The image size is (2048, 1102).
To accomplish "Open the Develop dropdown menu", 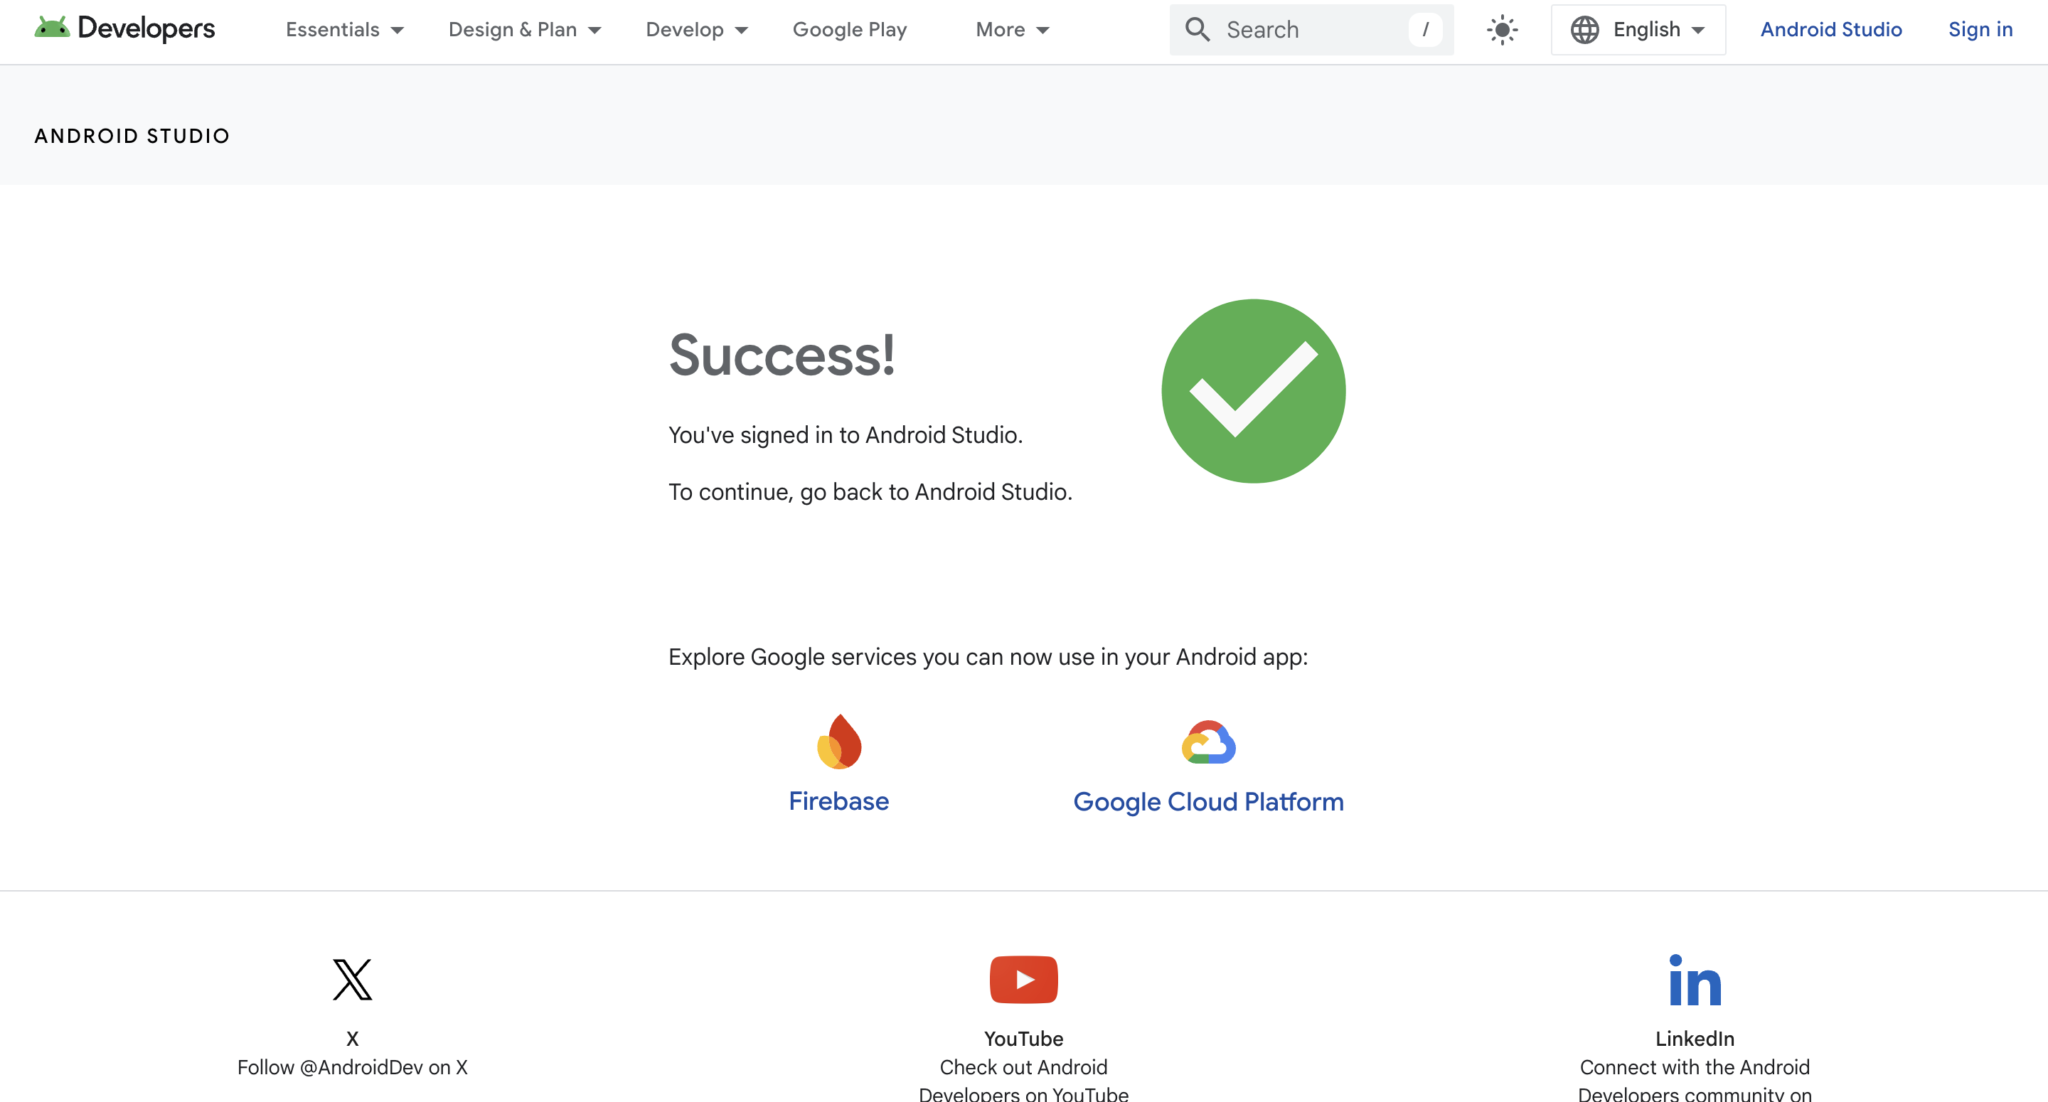I will click(696, 30).
